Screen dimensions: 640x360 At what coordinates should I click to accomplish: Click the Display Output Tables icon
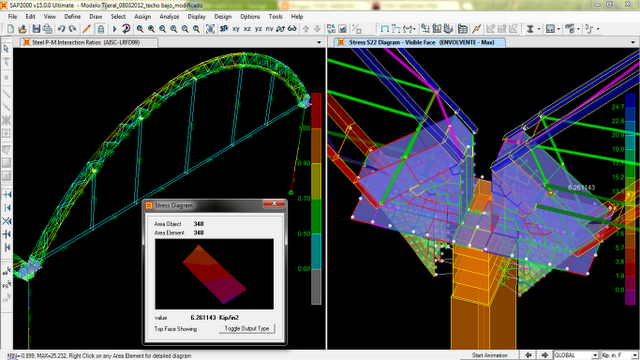click(462, 29)
